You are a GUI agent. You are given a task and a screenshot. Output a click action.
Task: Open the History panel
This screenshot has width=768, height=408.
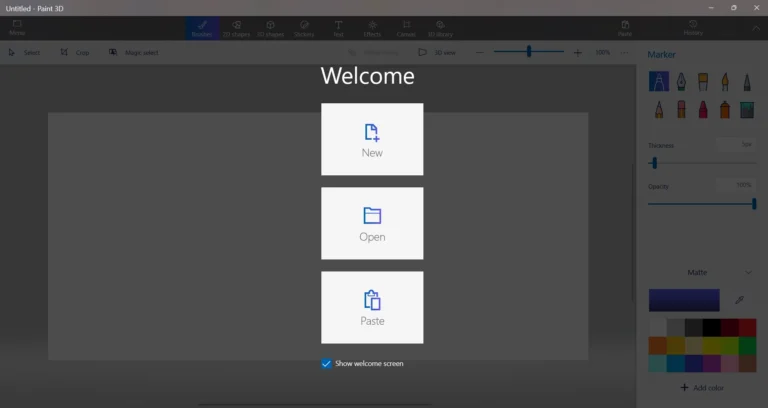(693, 28)
